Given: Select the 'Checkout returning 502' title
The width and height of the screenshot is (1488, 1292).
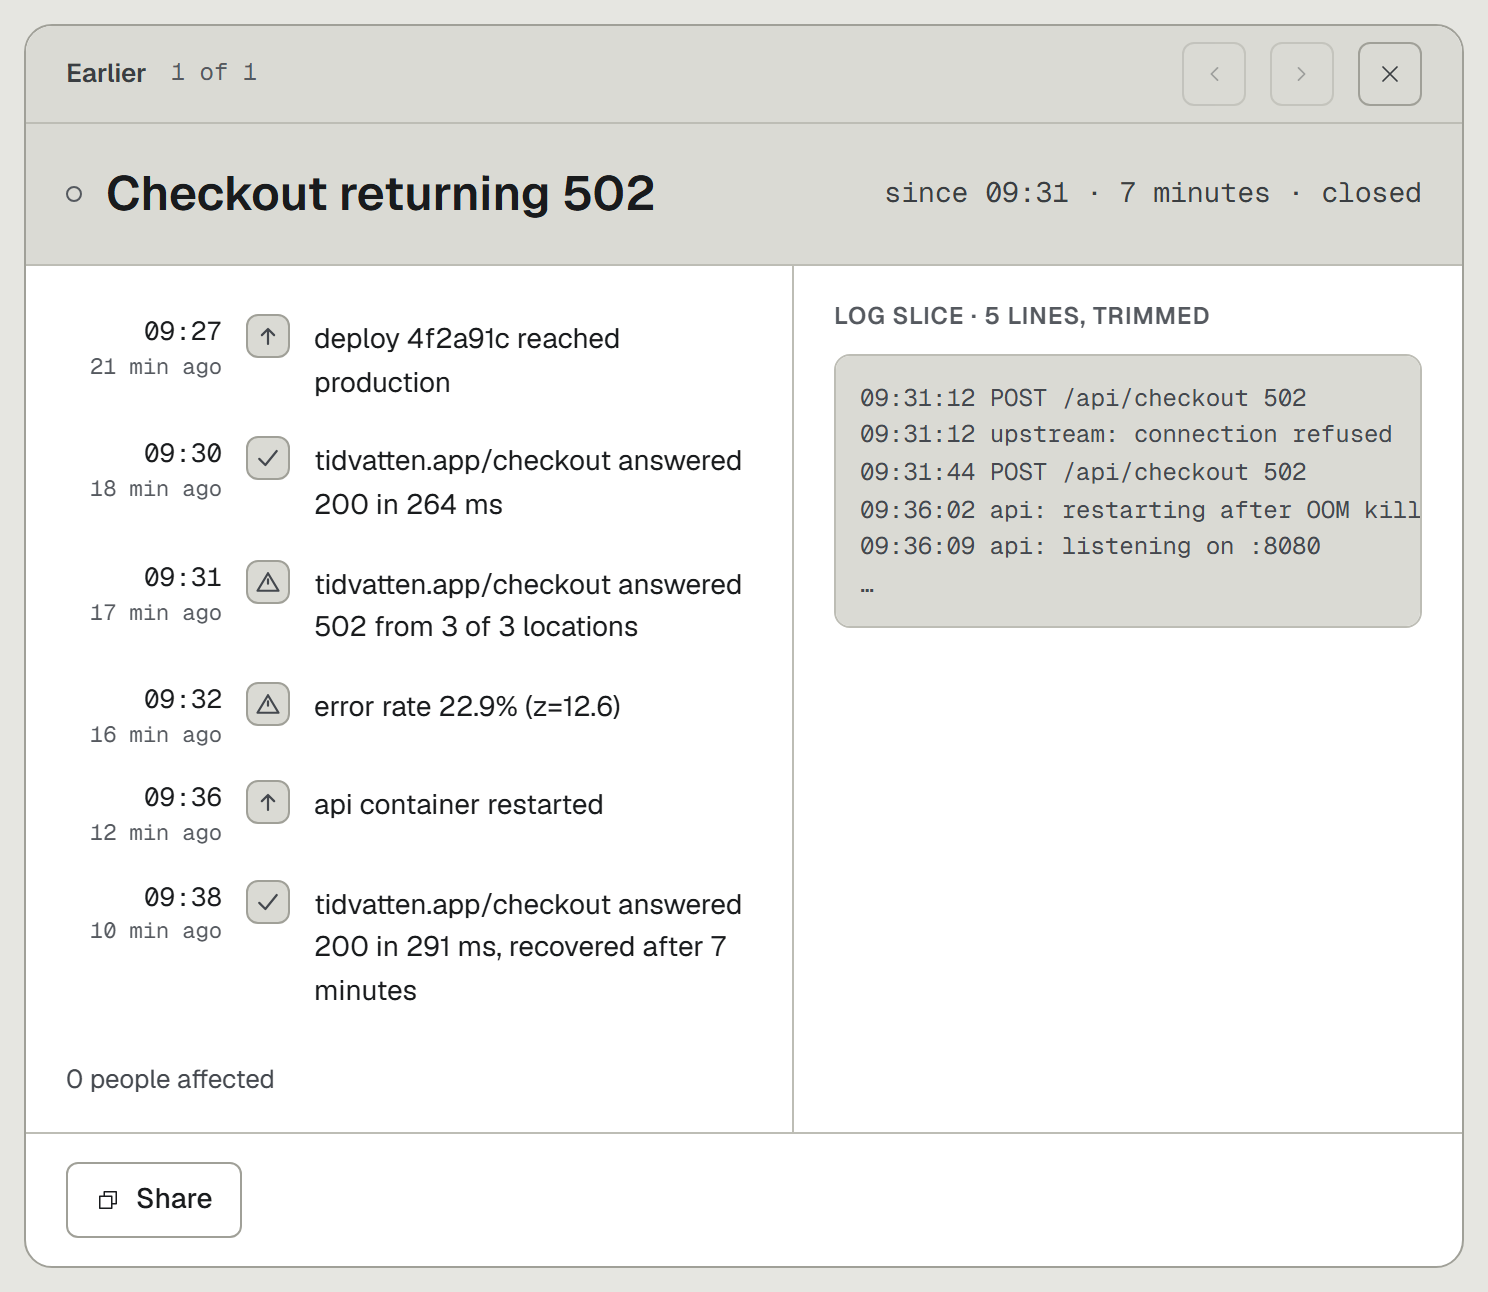Looking at the screenshot, I should pyautogui.click(x=380, y=193).
